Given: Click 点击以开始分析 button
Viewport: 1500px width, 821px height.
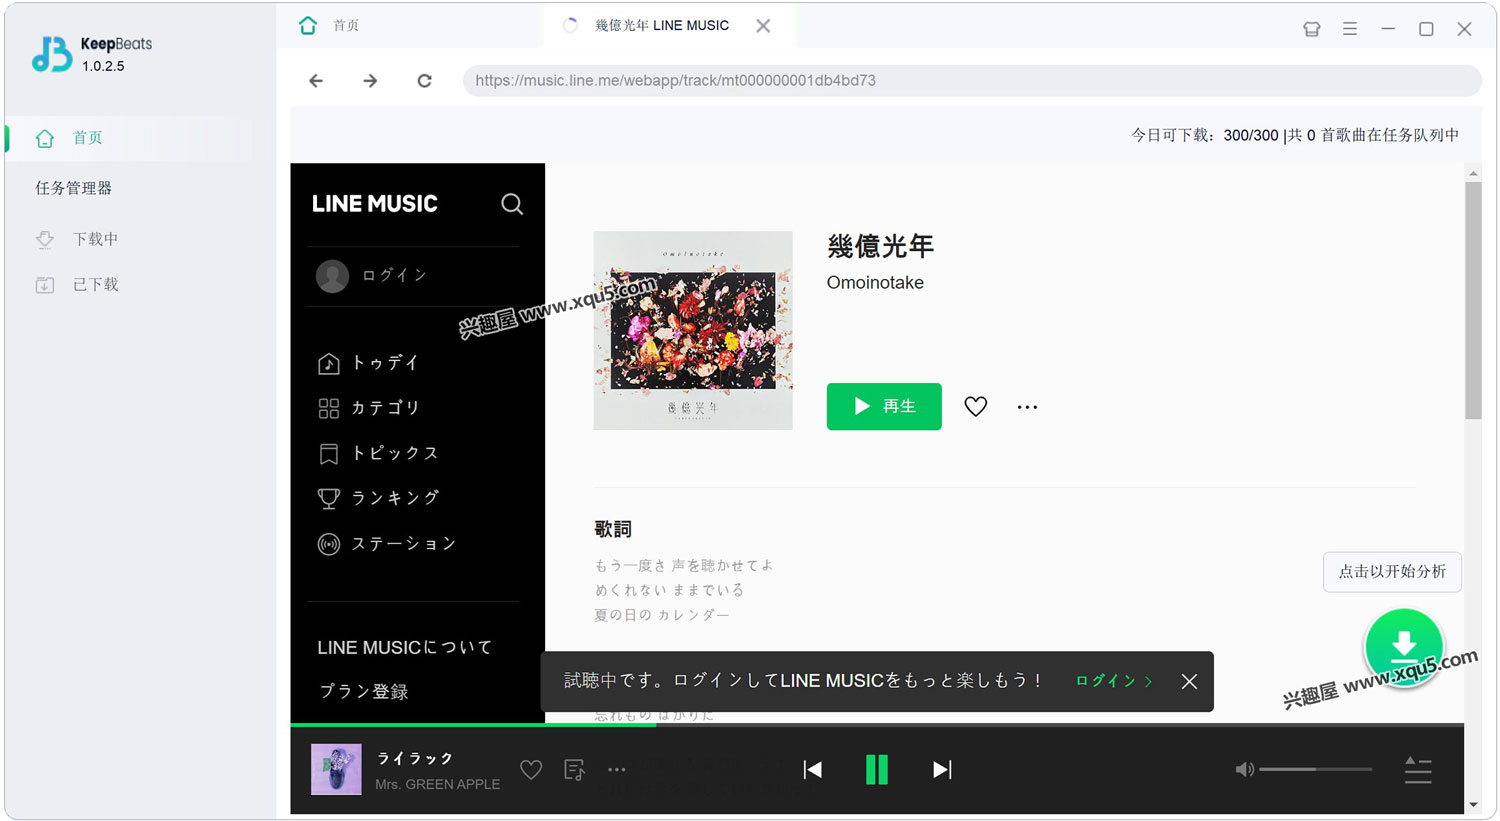Looking at the screenshot, I should tap(1392, 572).
